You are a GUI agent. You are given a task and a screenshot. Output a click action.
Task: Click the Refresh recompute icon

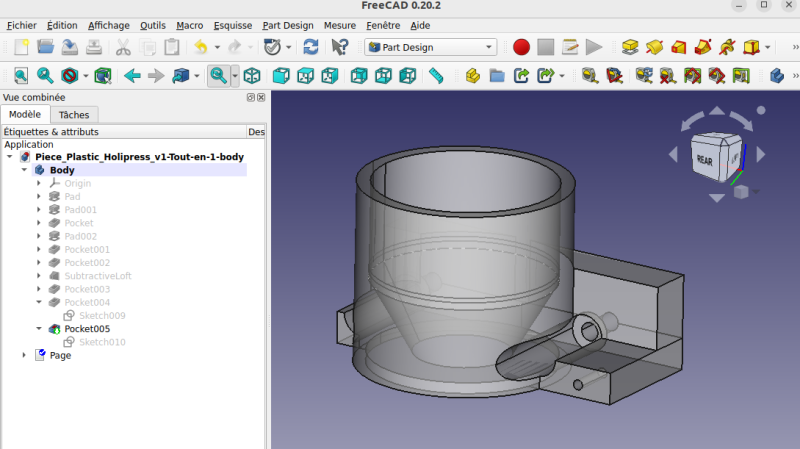coord(311,47)
